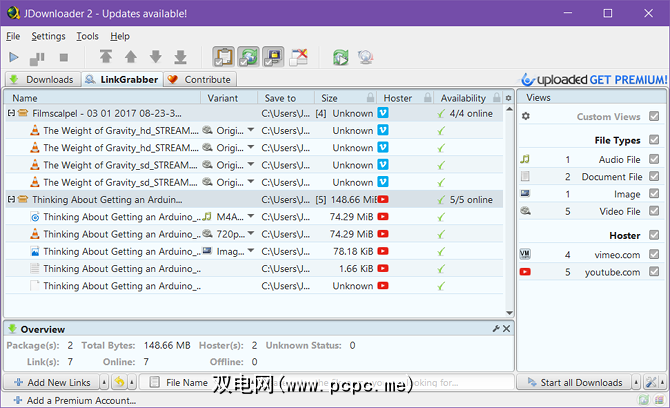The image size is (670, 408).
Task: Uncheck Audio File filter
Action: [654, 159]
